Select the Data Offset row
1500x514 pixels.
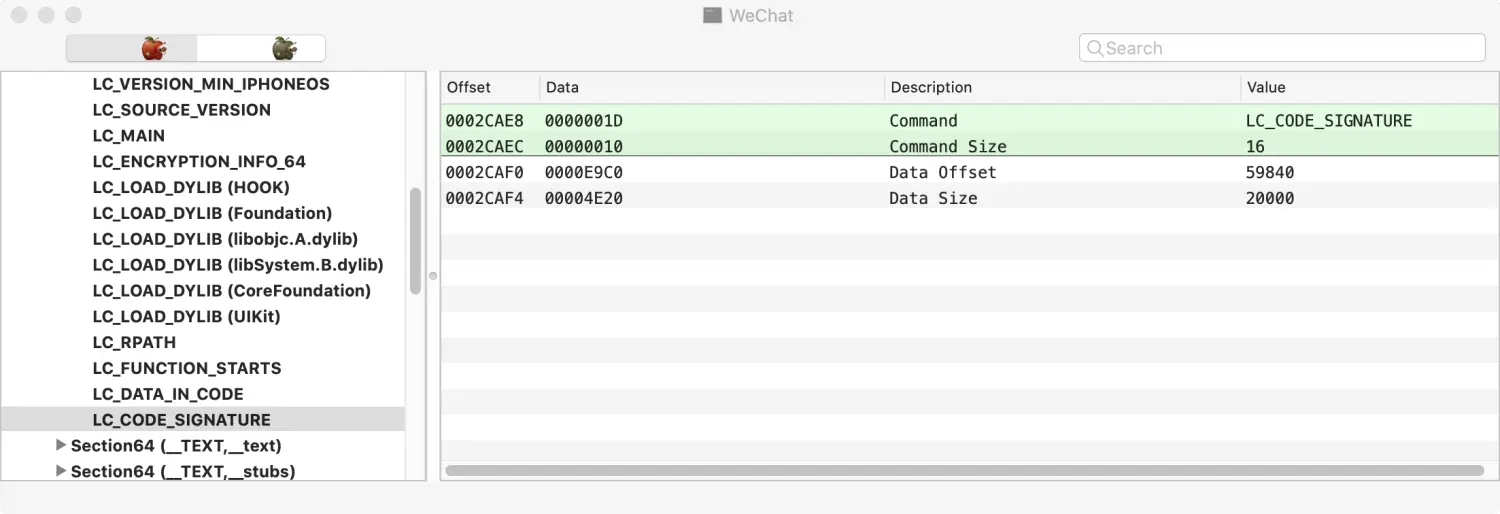pyautogui.click(x=942, y=172)
